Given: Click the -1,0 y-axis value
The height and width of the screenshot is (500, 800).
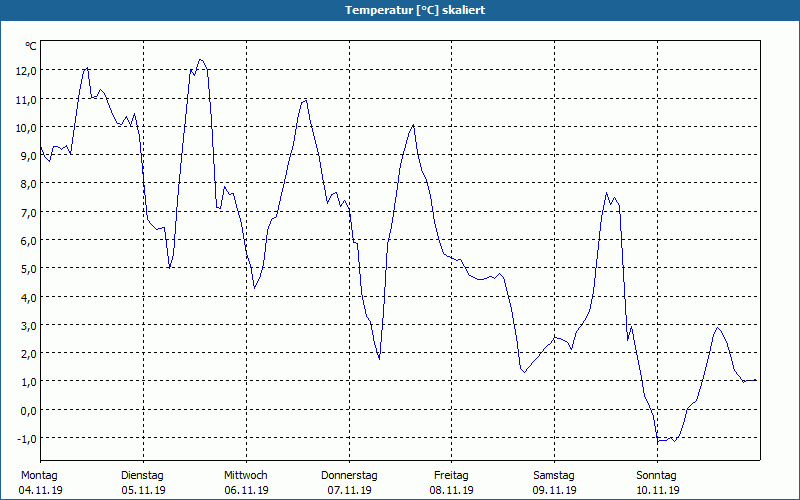Looking at the screenshot, I should point(27,439).
